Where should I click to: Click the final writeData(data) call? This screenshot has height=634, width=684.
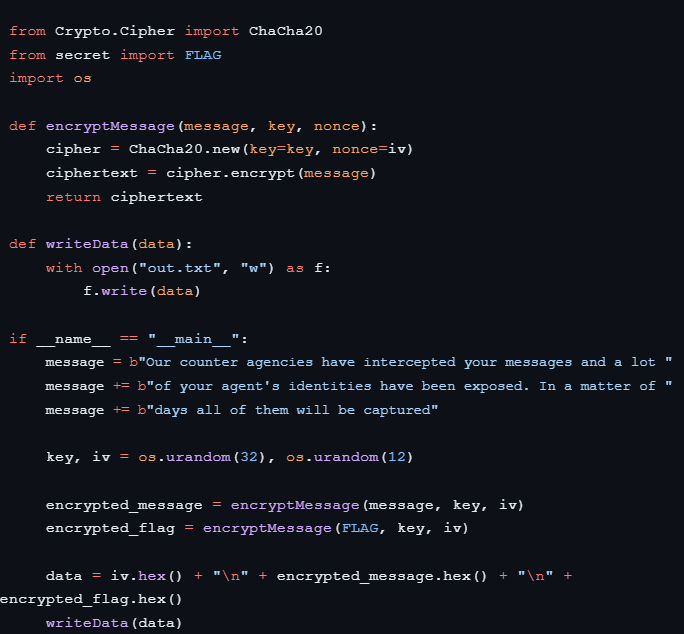coord(114,623)
